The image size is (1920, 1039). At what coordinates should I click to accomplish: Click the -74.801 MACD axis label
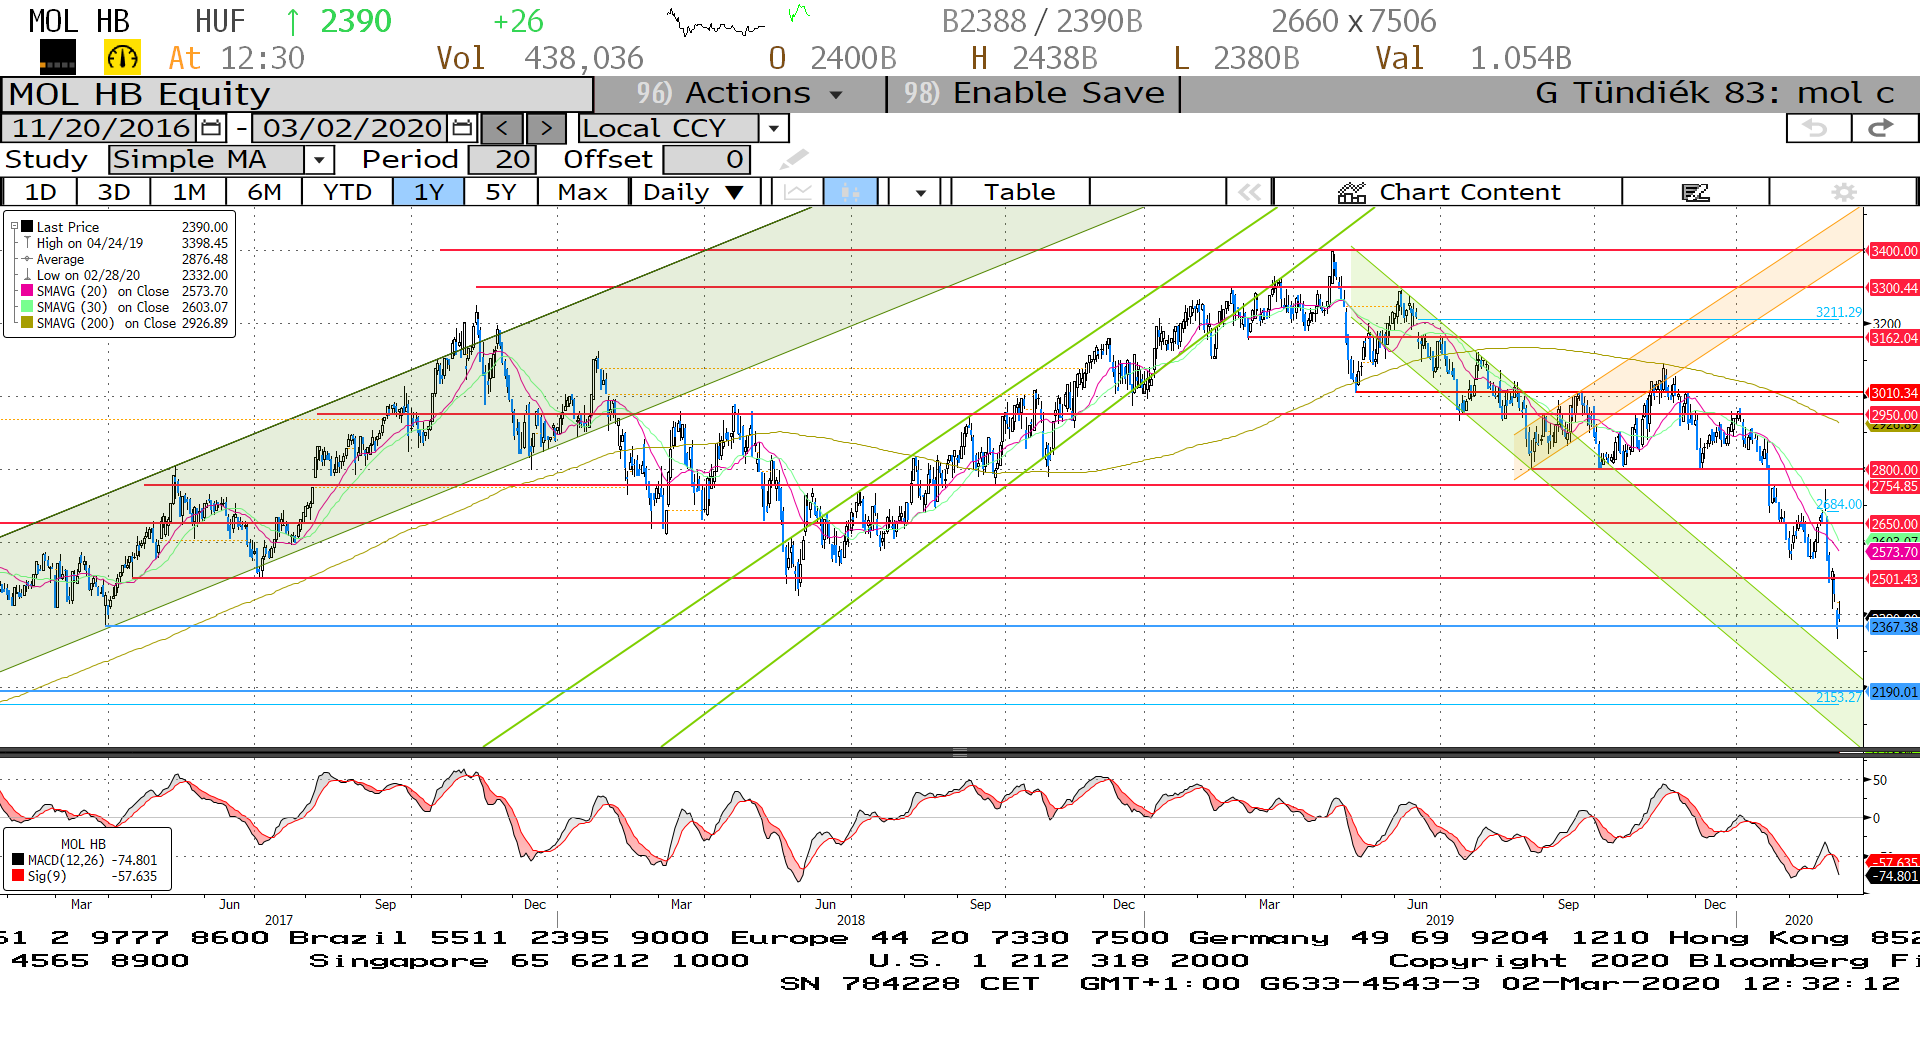(1894, 876)
